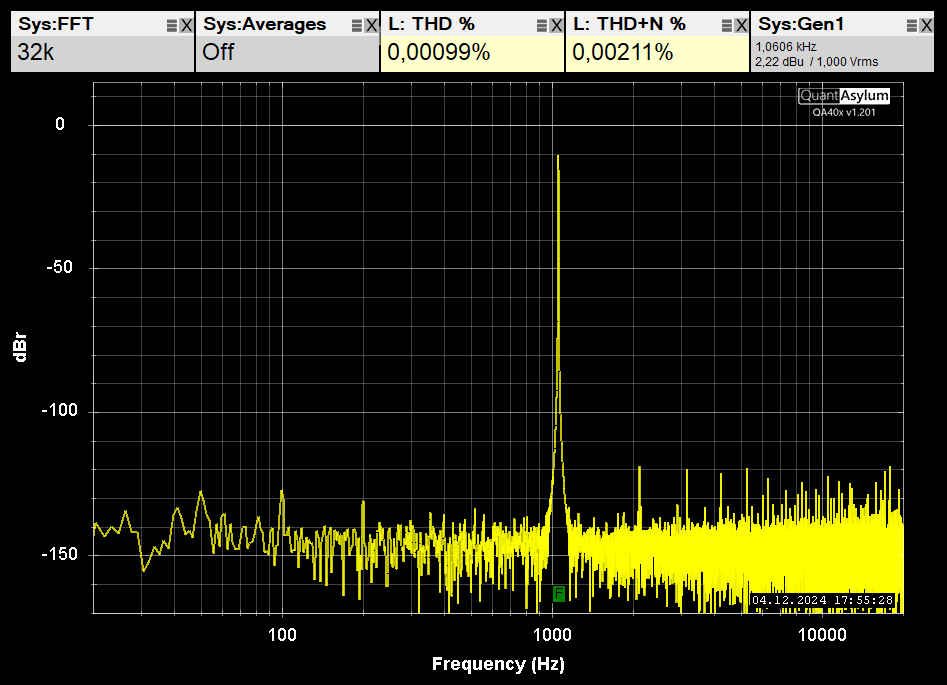Image resolution: width=947 pixels, height=685 pixels.
Task: Click the 1000 X-axis label
Action: [x=553, y=635]
